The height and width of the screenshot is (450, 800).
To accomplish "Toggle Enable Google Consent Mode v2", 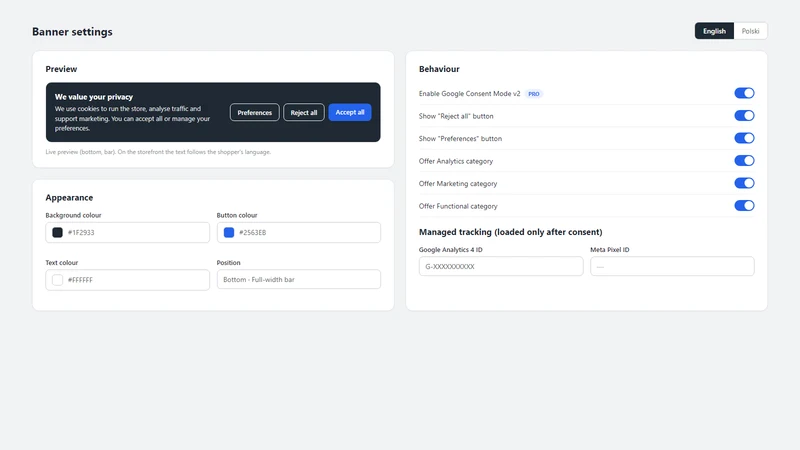I will point(744,93).
